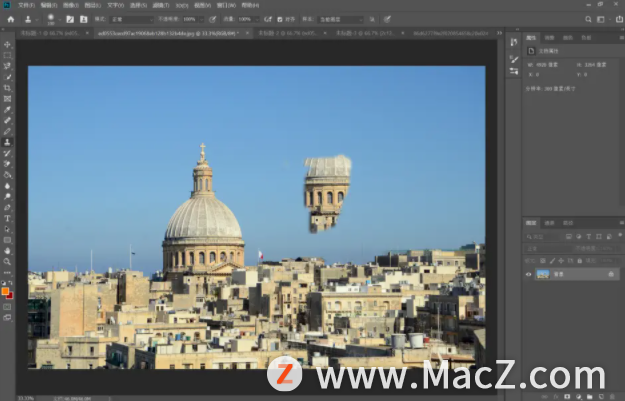Select the Background layer thumbnail
Screen dimensions: 625x401
pyautogui.click(x=543, y=274)
